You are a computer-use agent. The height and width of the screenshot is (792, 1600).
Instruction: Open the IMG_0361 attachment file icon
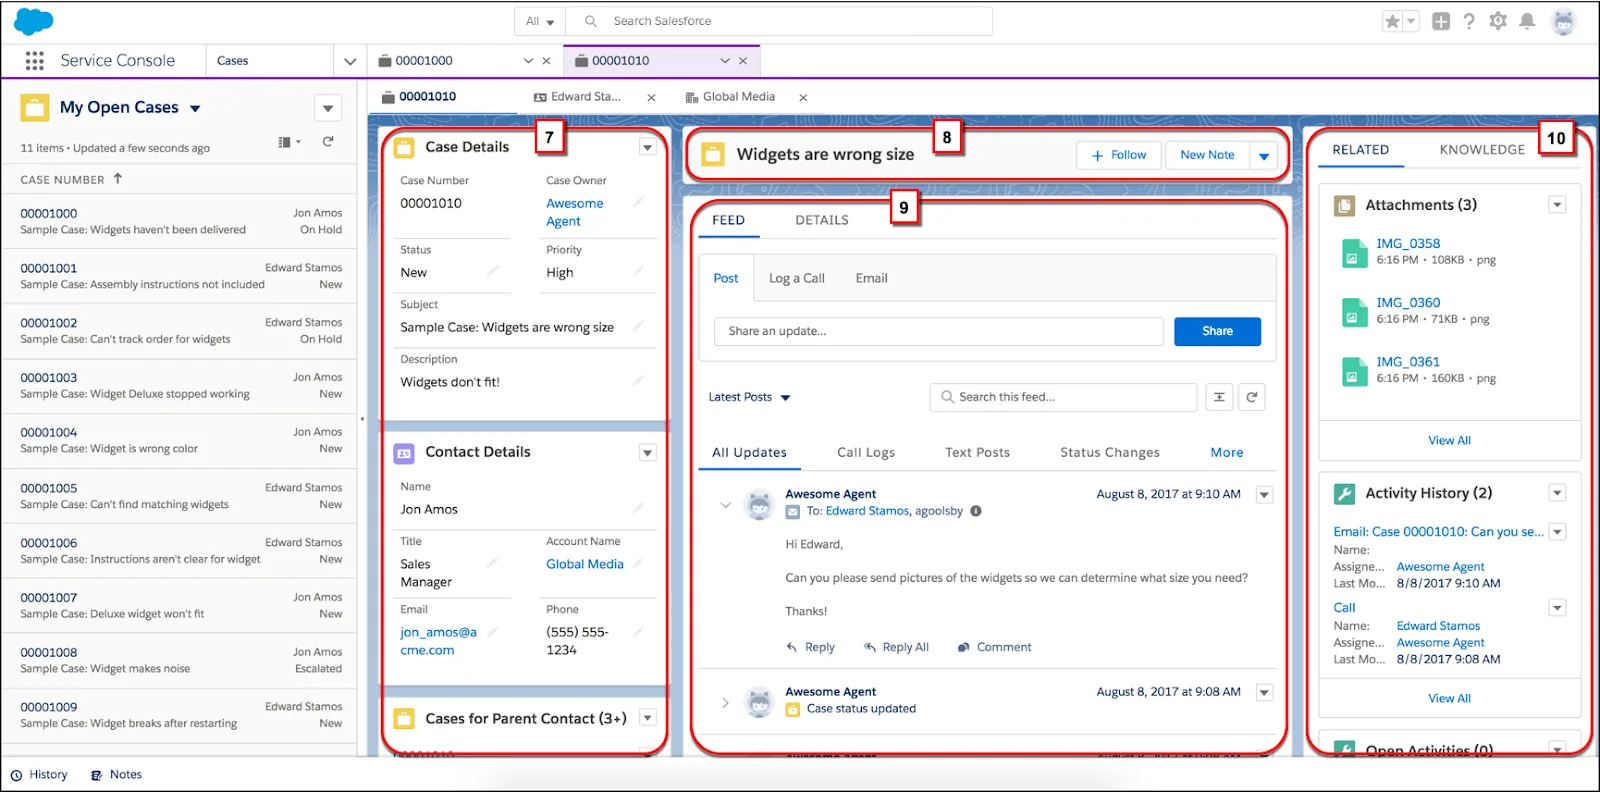[1354, 371]
